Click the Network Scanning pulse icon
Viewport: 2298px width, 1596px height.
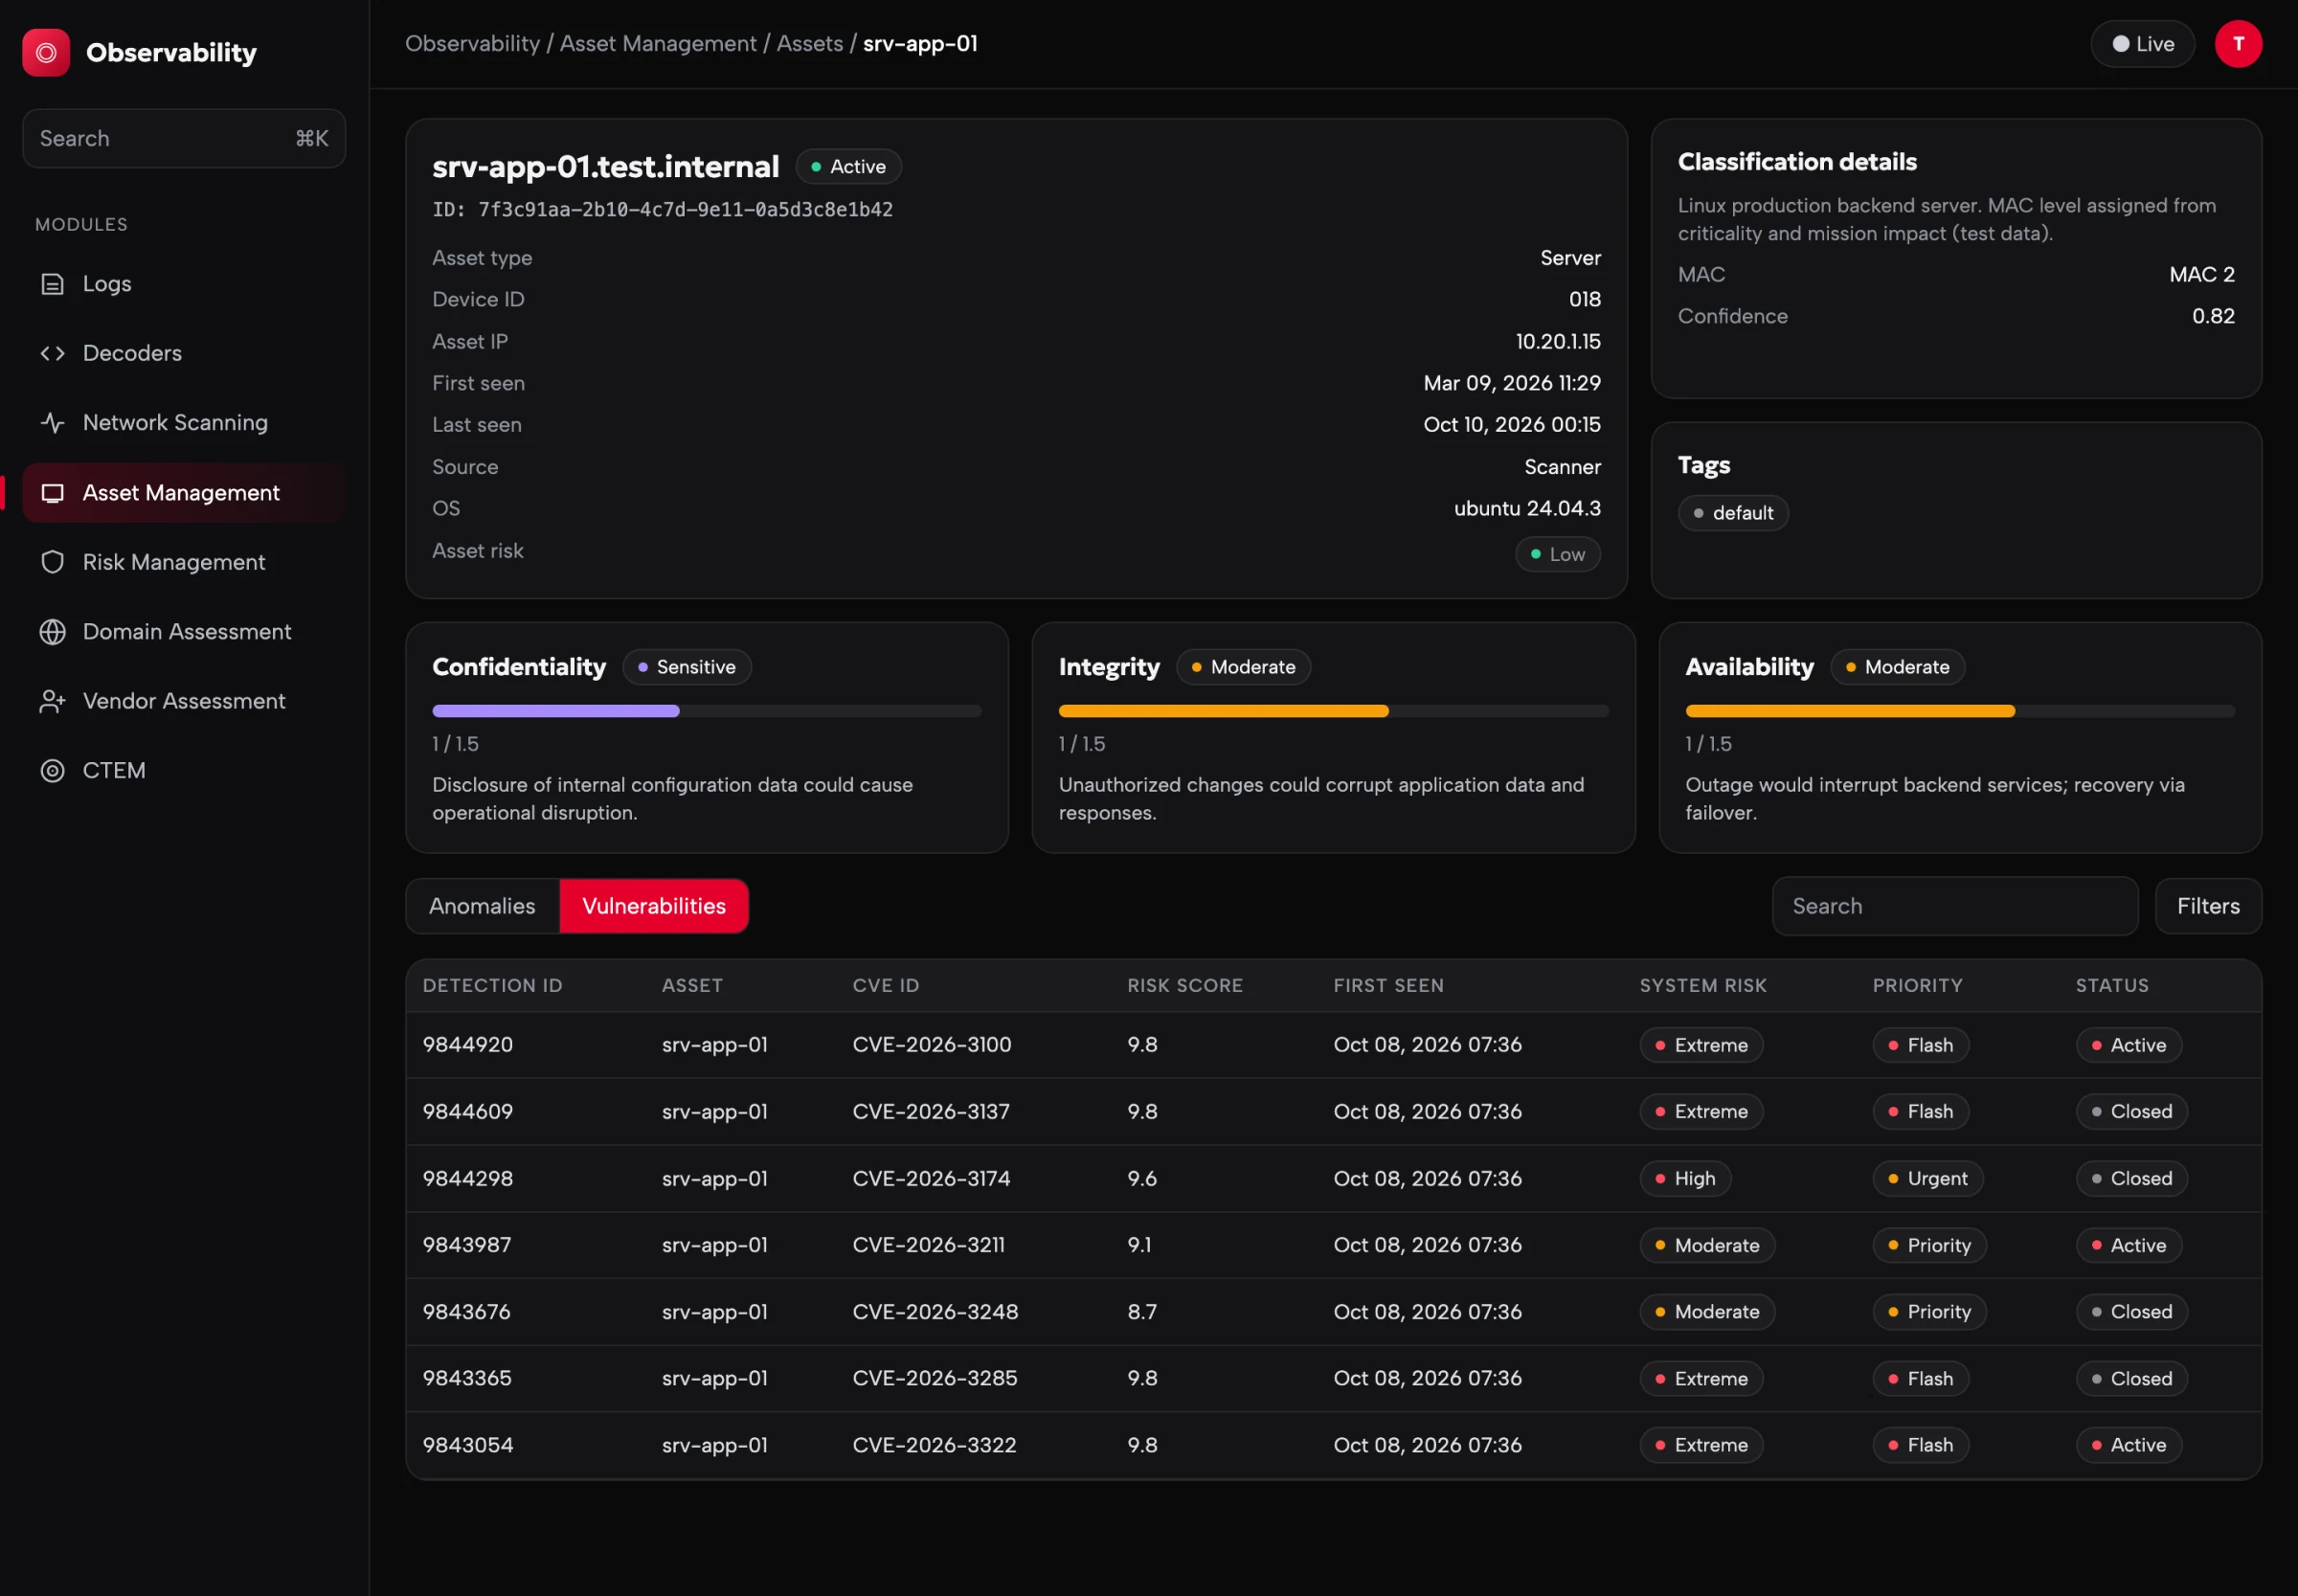pyautogui.click(x=52, y=423)
